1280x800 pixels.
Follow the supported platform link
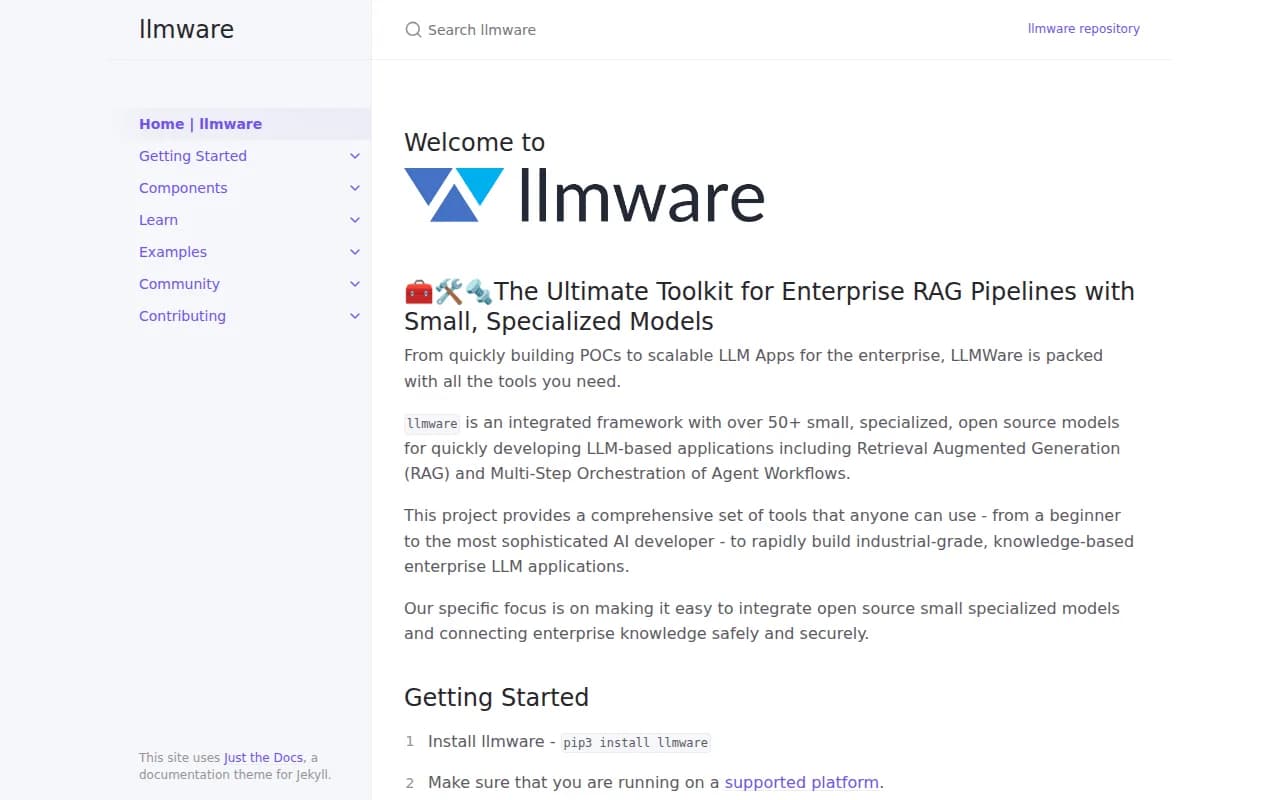(802, 782)
